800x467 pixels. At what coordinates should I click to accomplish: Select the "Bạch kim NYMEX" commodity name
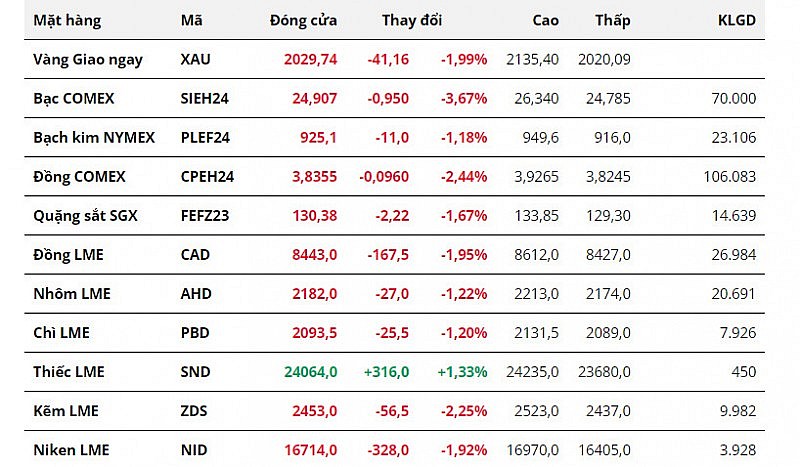[x=94, y=137]
